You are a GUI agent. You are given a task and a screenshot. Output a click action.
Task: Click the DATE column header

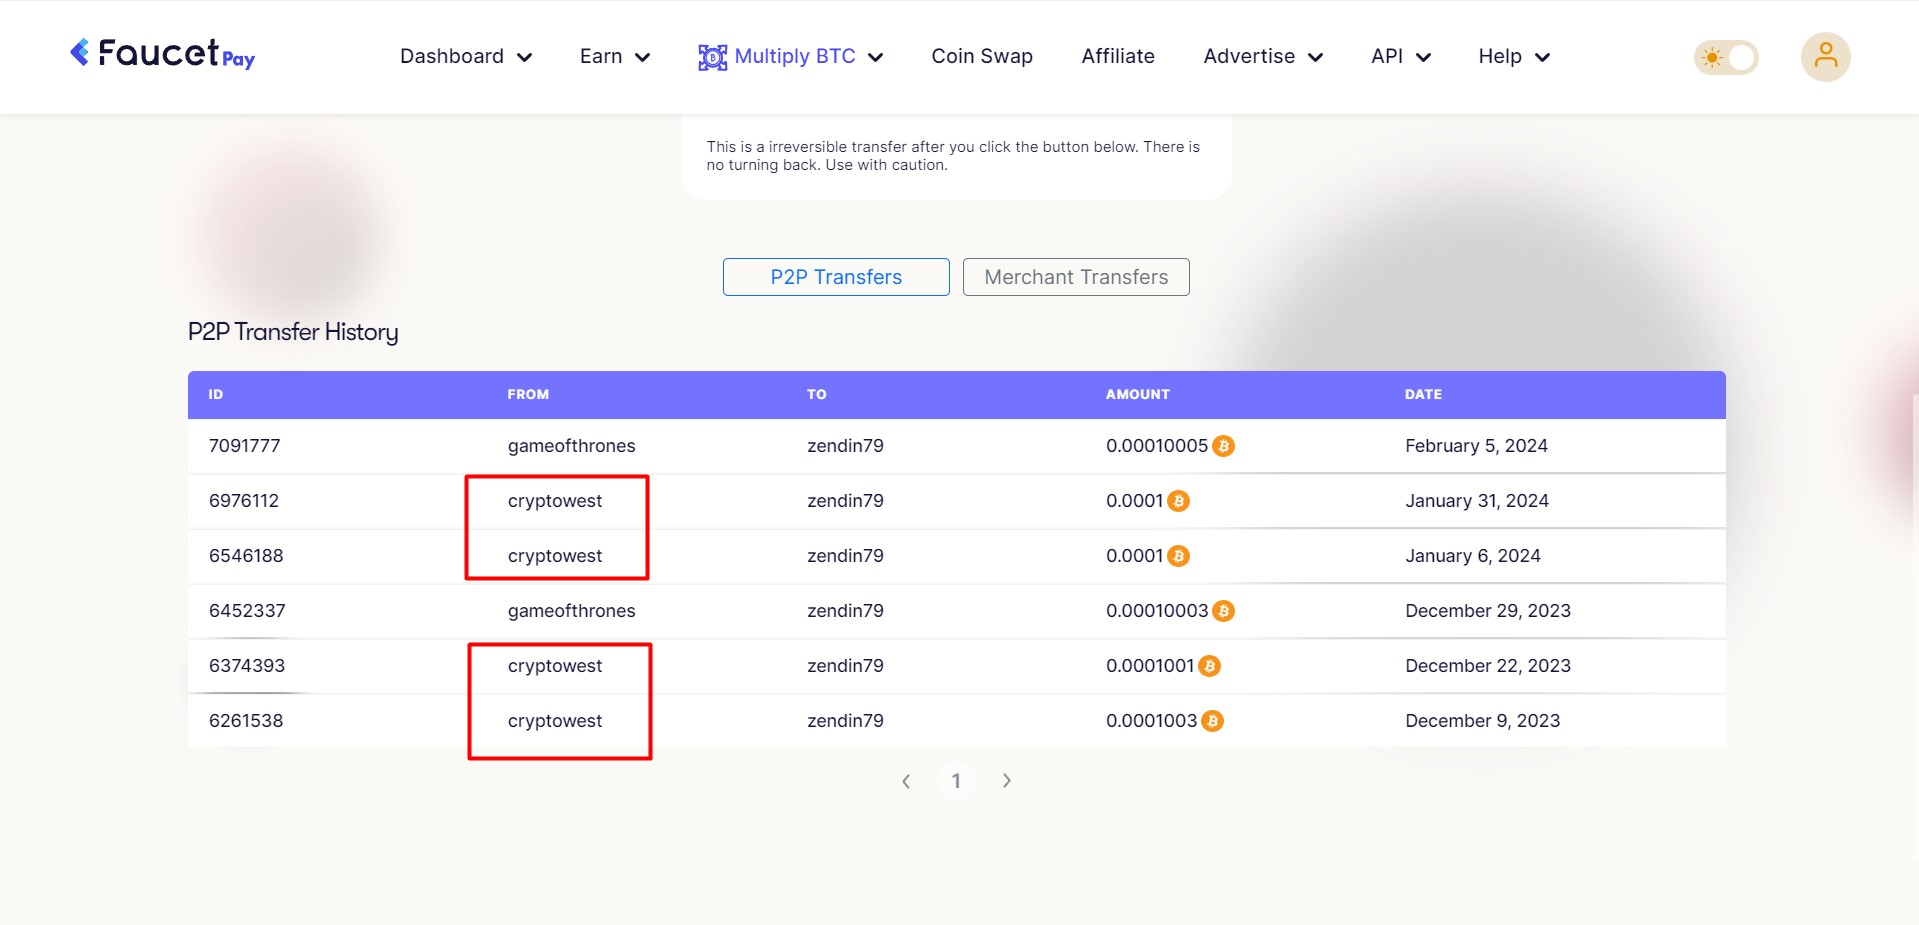tap(1423, 394)
